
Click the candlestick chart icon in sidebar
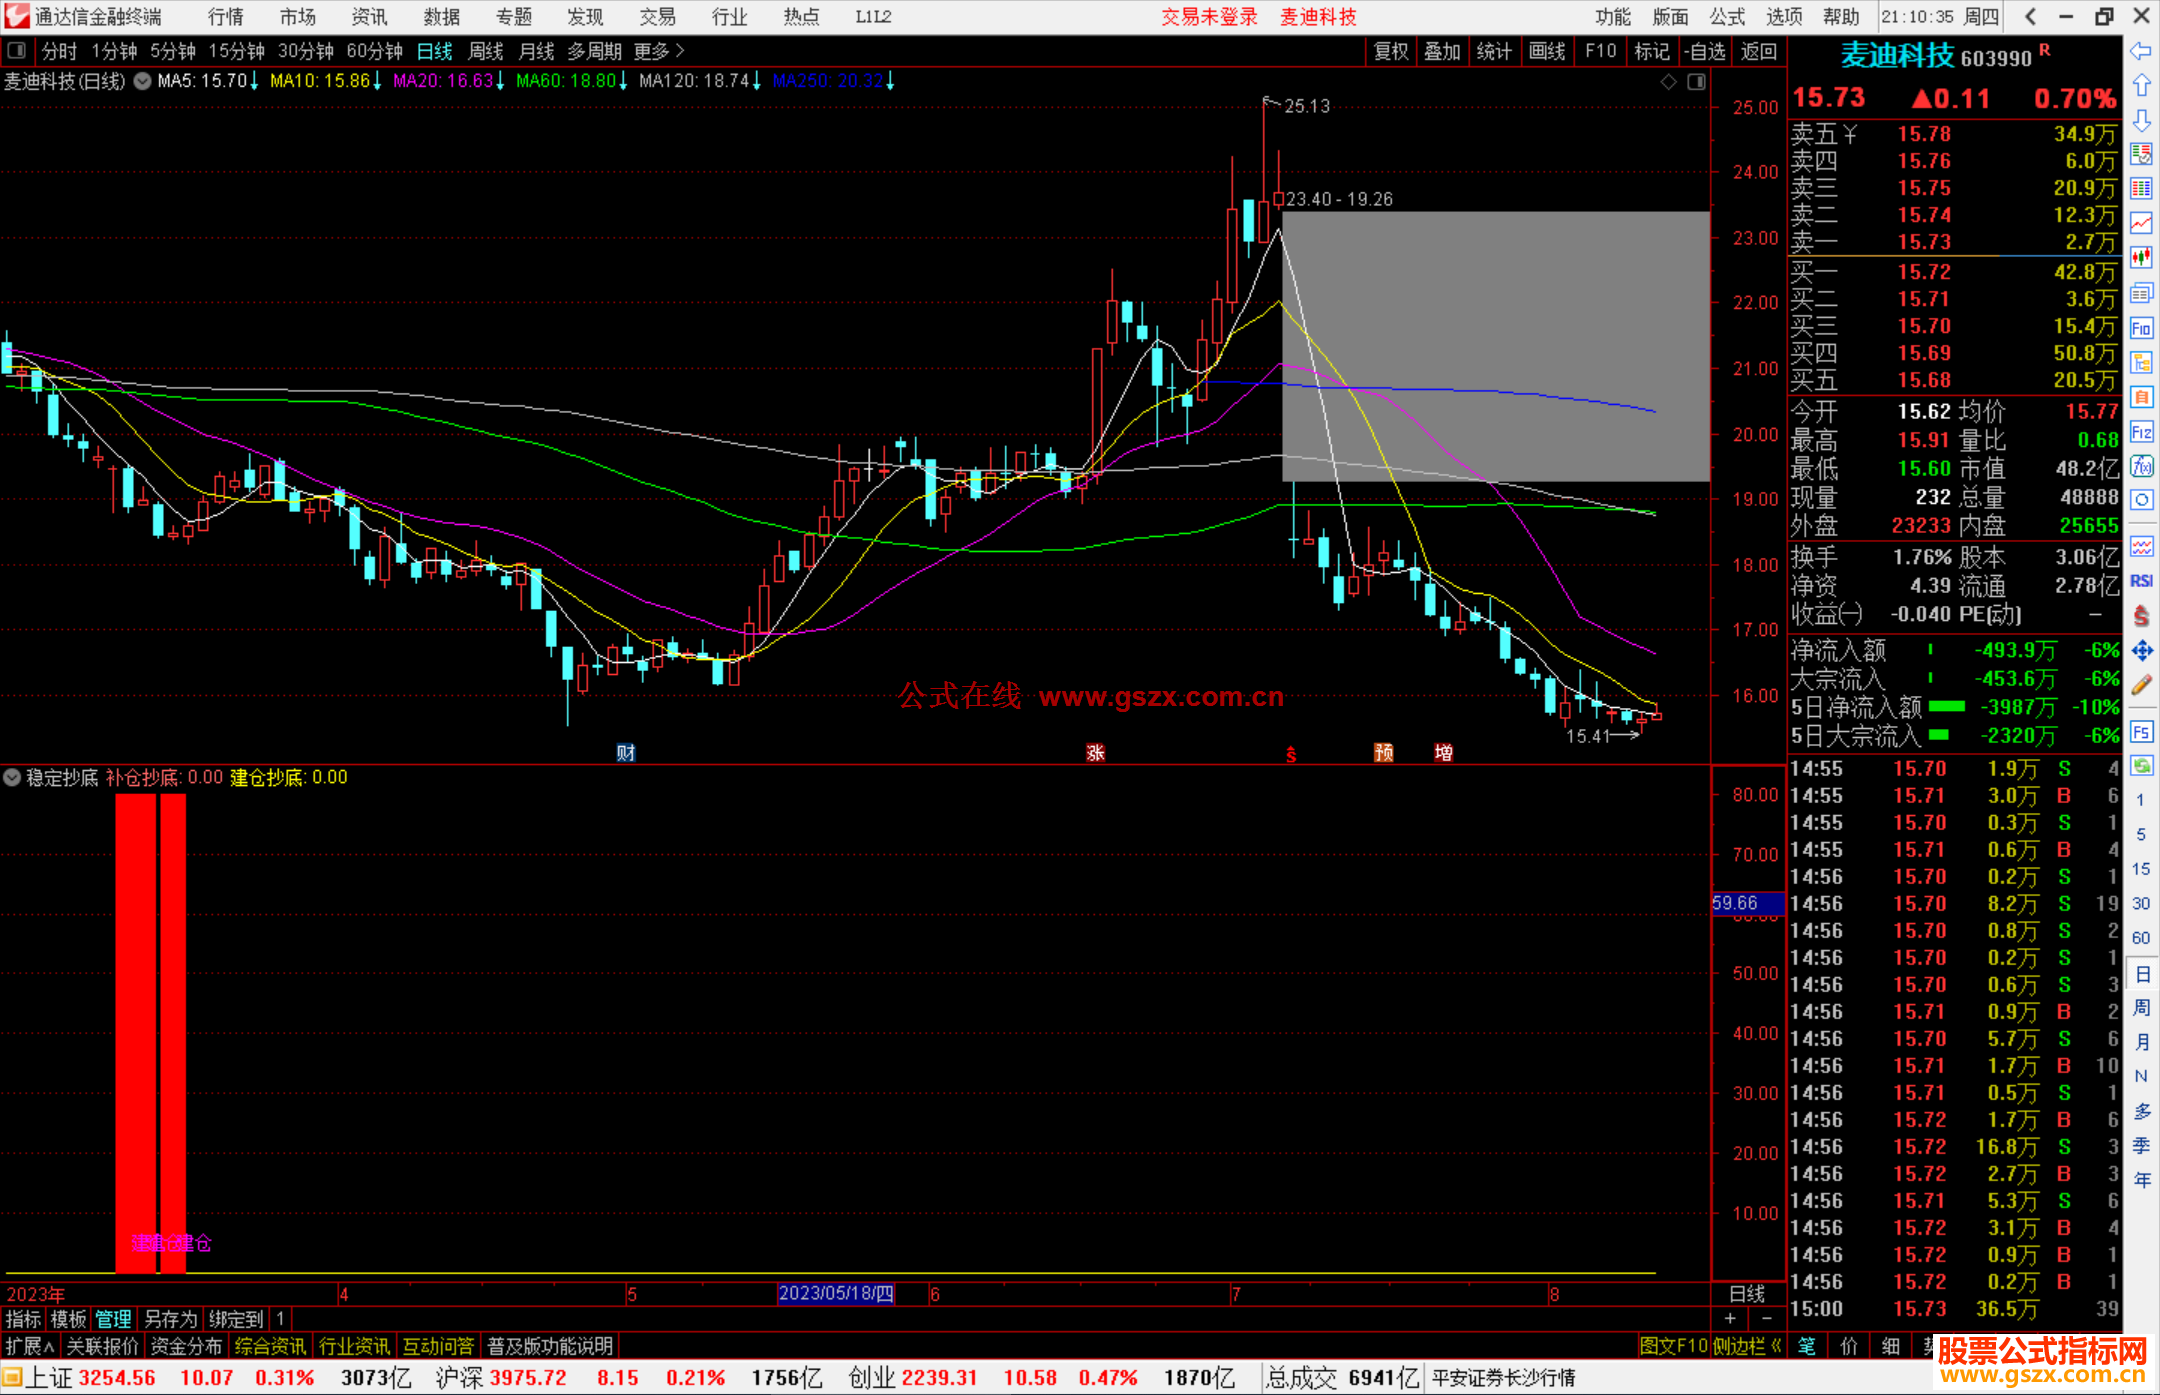pos(2141,258)
